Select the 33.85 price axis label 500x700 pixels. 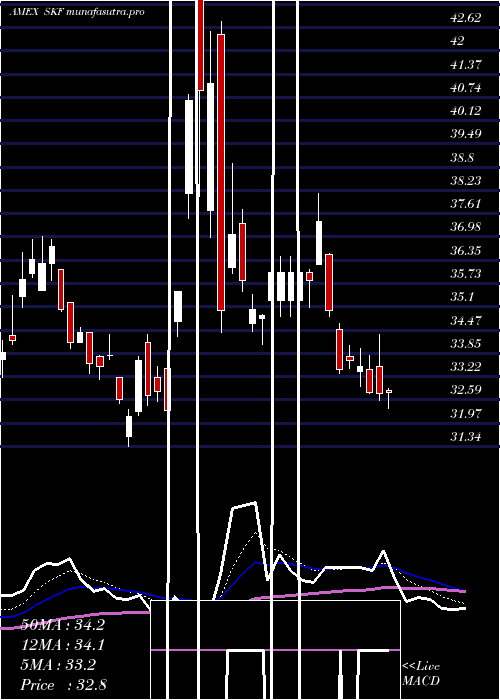466,343
